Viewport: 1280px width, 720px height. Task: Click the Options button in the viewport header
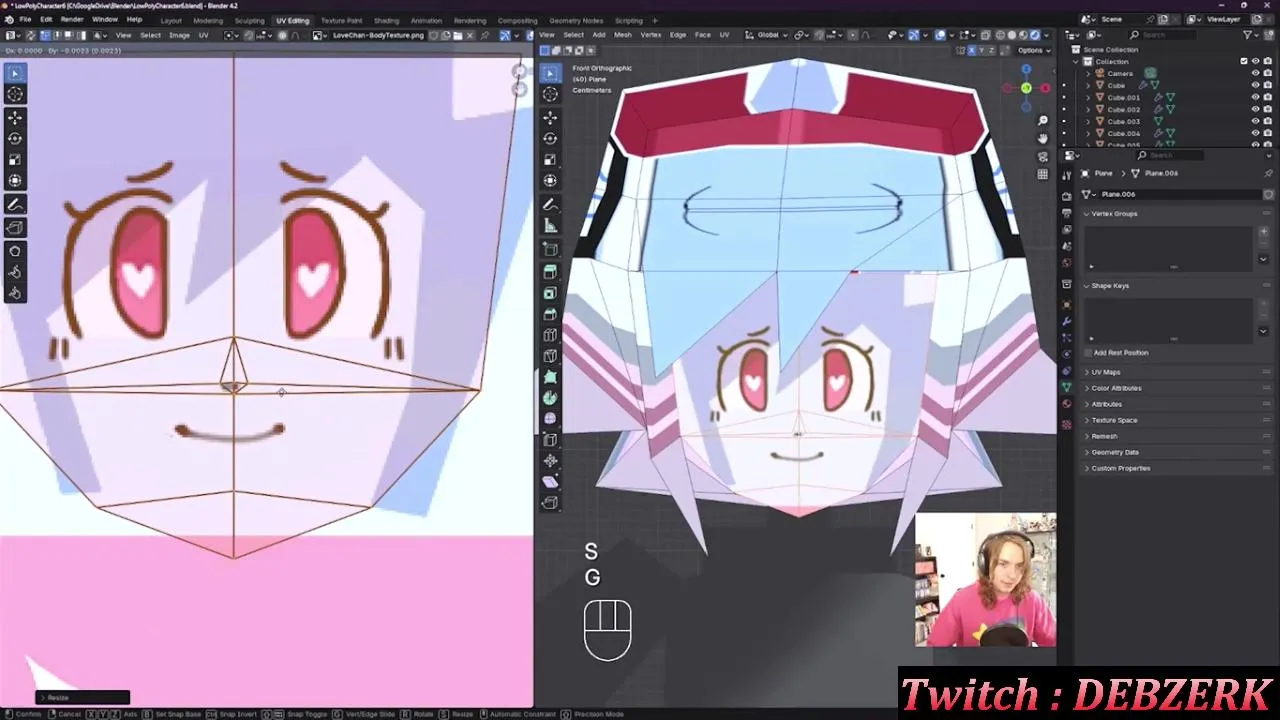click(x=1034, y=50)
